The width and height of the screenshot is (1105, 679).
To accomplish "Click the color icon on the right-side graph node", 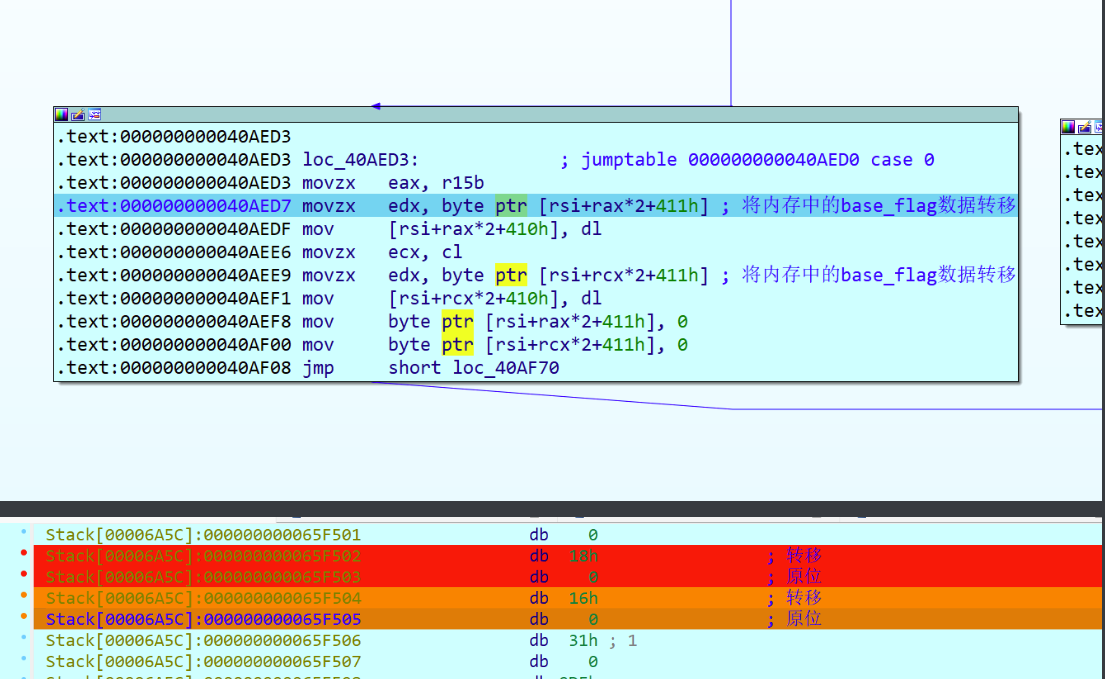I will [x=1069, y=127].
